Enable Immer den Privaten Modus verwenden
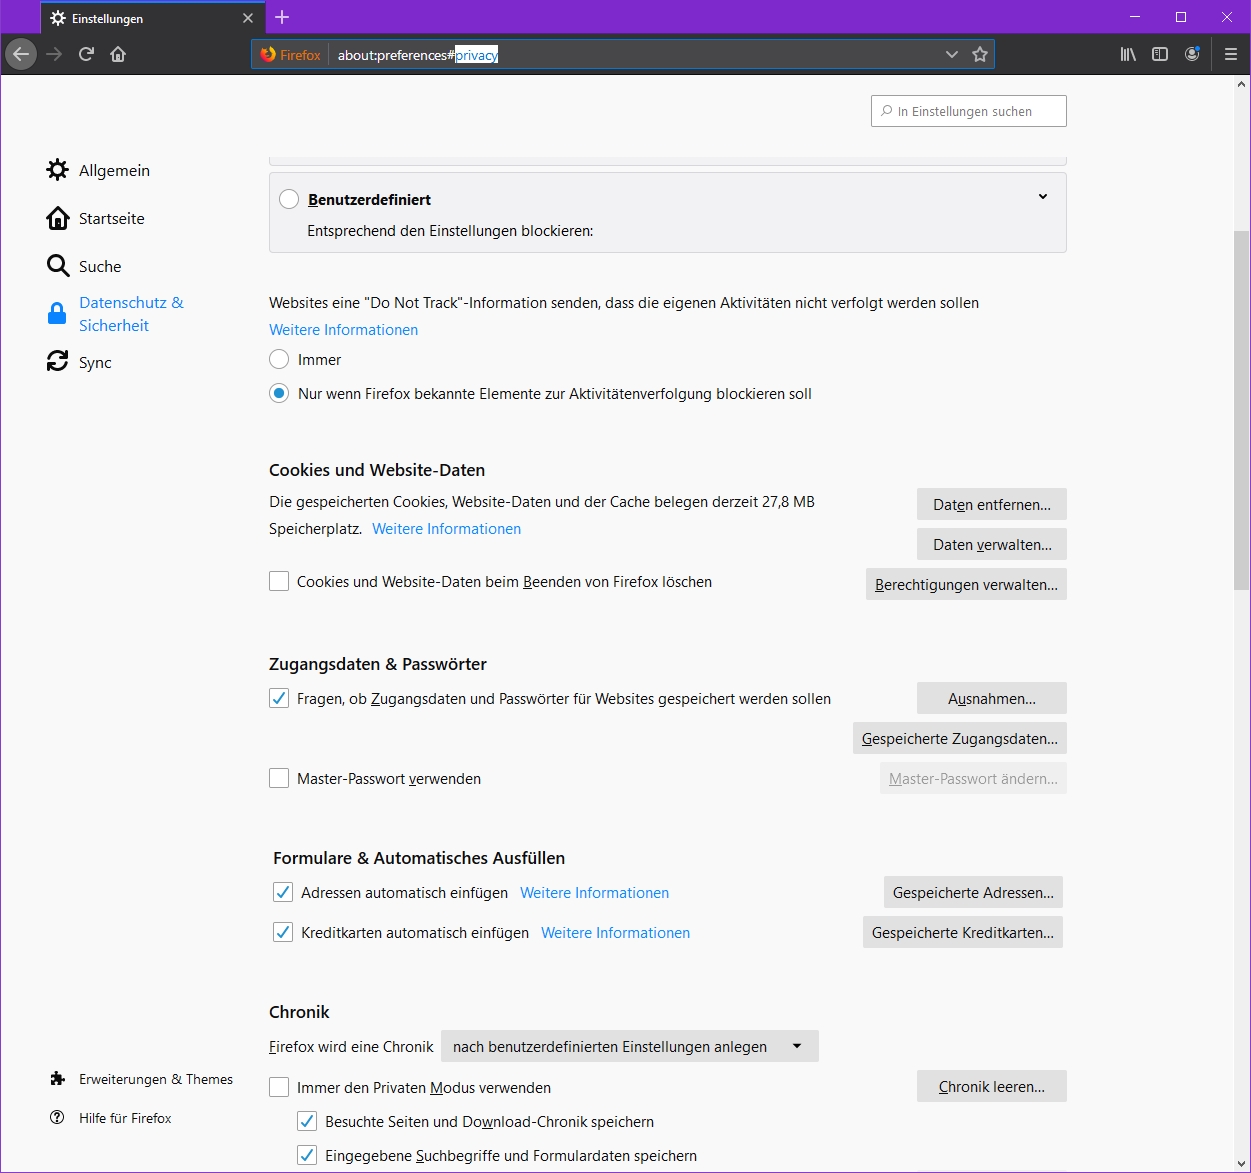1251x1173 pixels. tap(279, 1087)
